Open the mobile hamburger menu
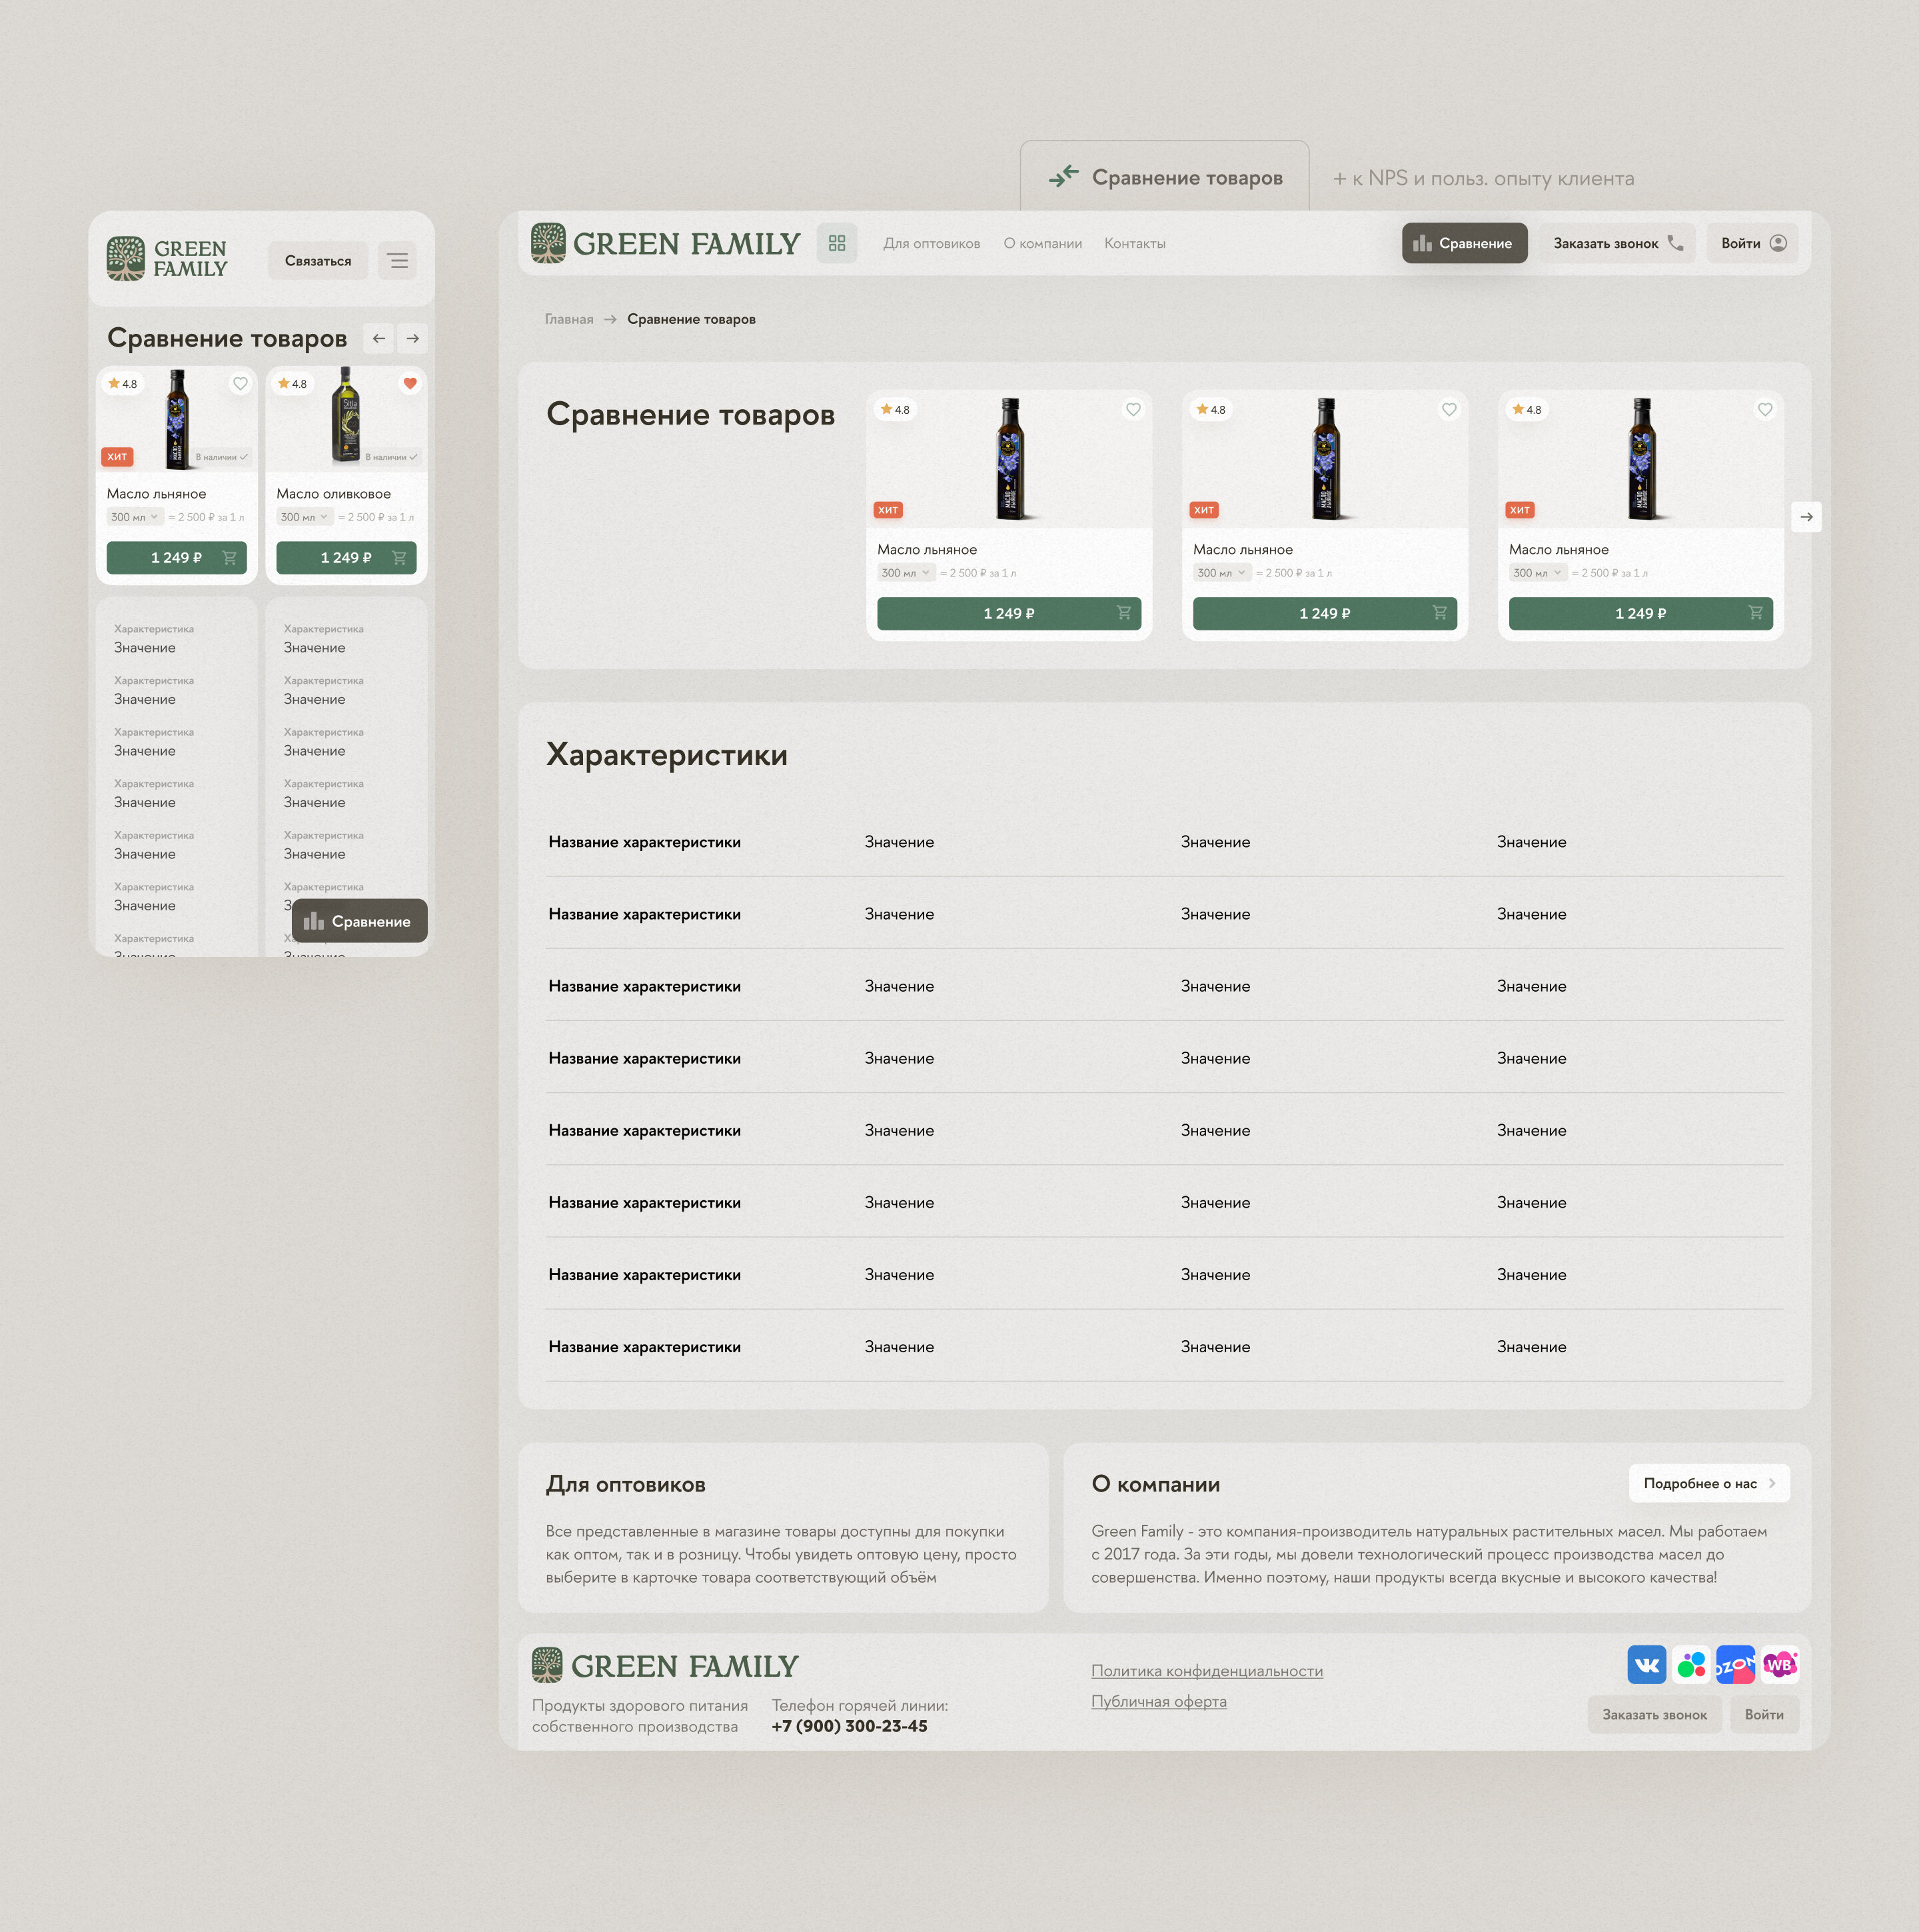 coord(397,261)
